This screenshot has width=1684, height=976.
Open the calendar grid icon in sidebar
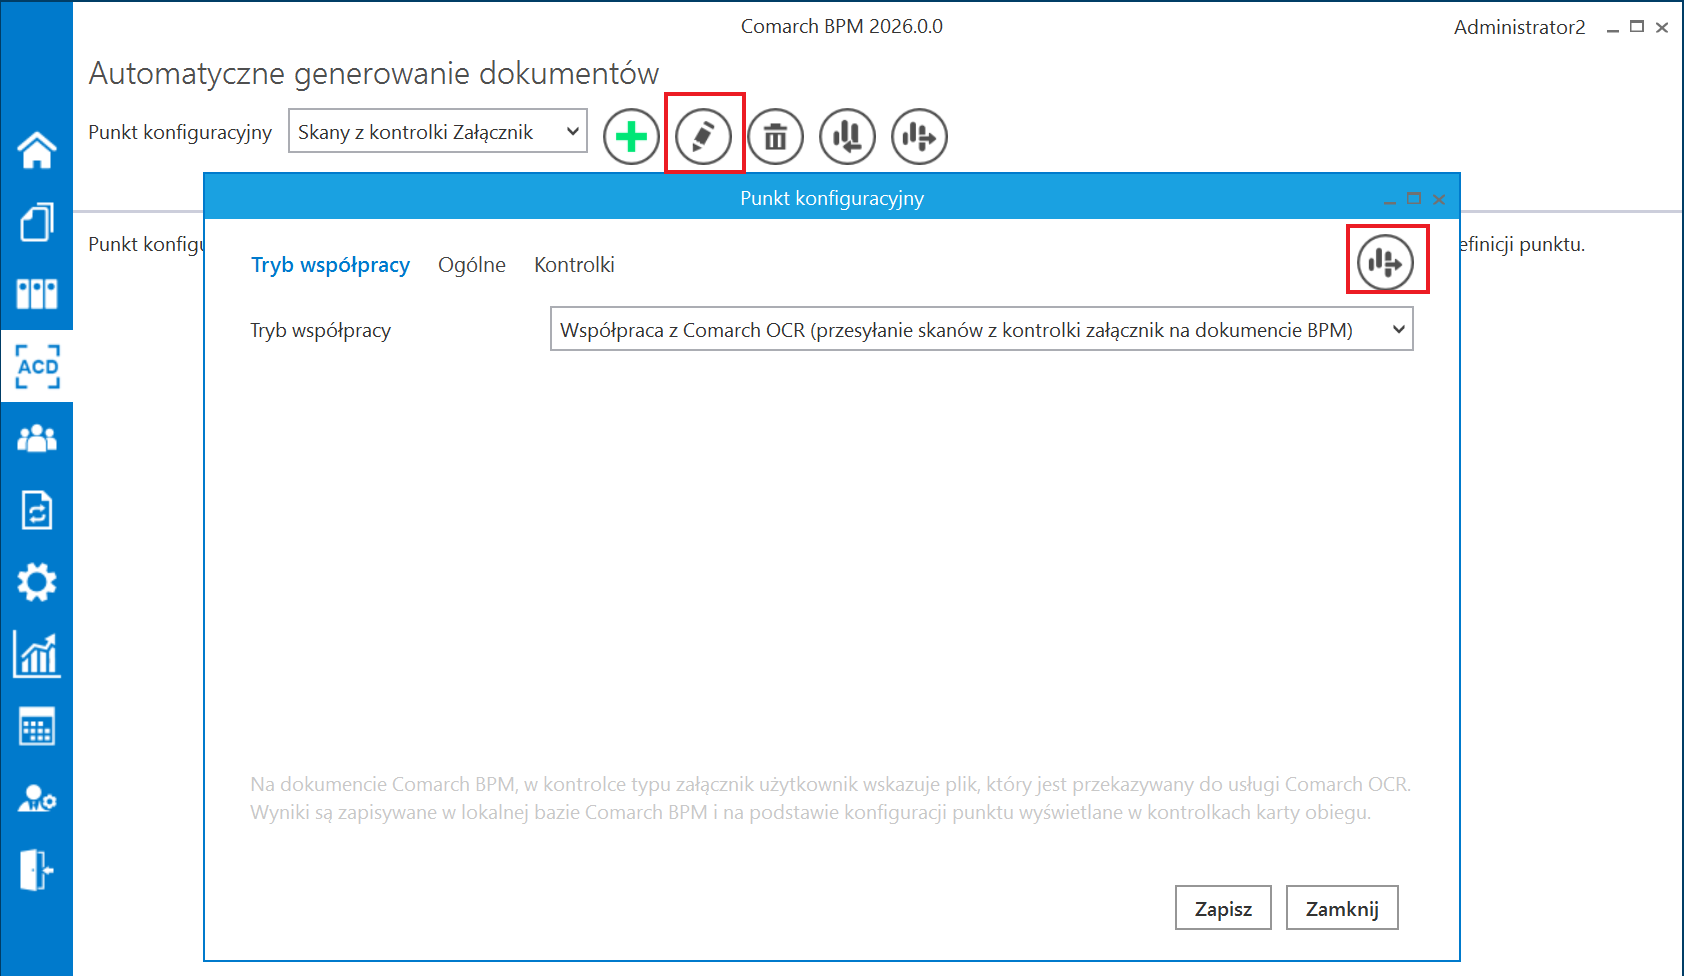37,727
